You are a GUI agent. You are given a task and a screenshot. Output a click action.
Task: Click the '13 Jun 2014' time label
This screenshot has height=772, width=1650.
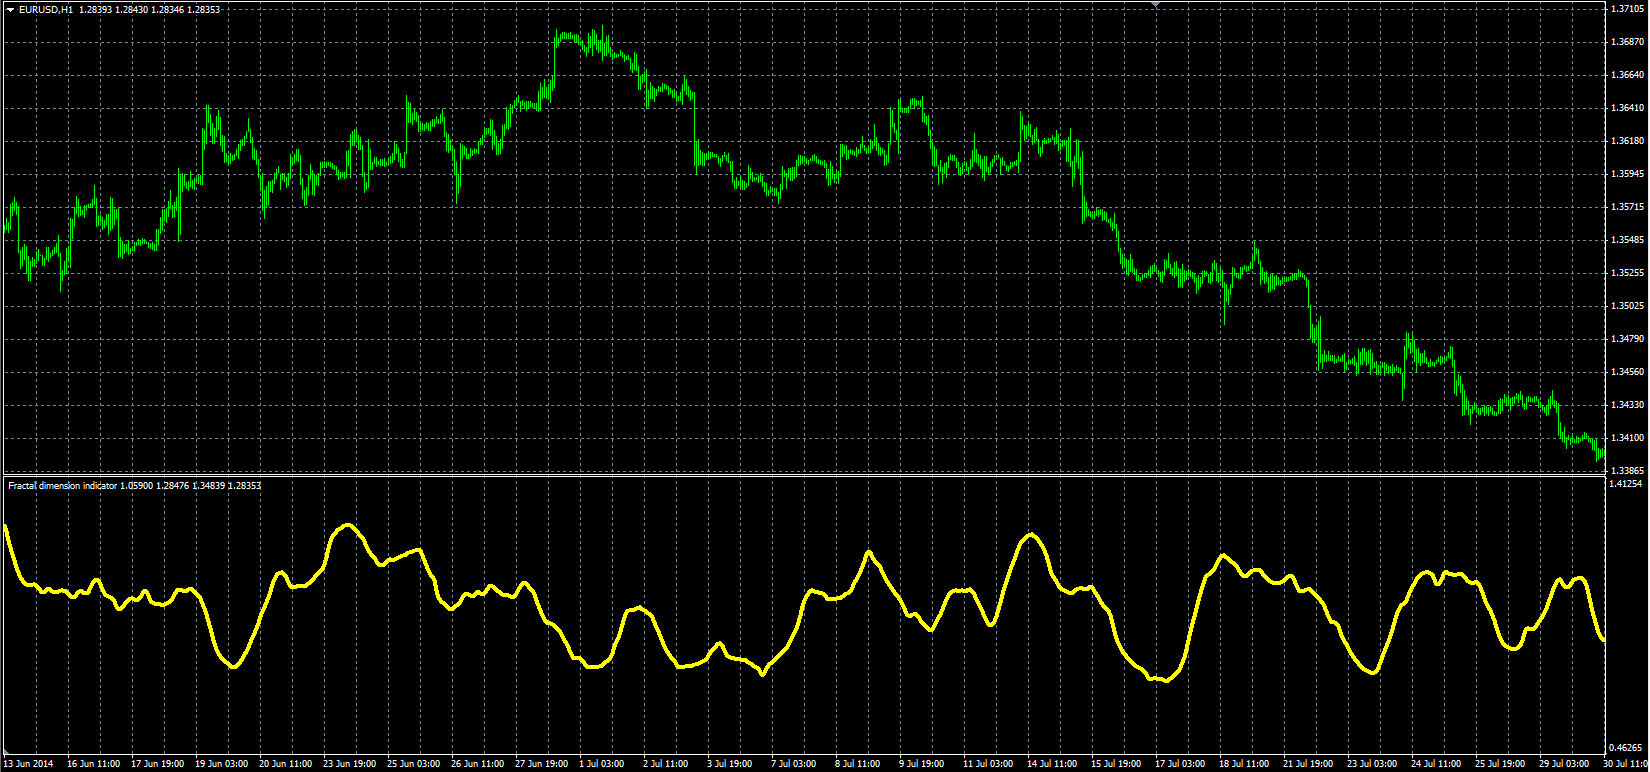[x=28, y=764]
